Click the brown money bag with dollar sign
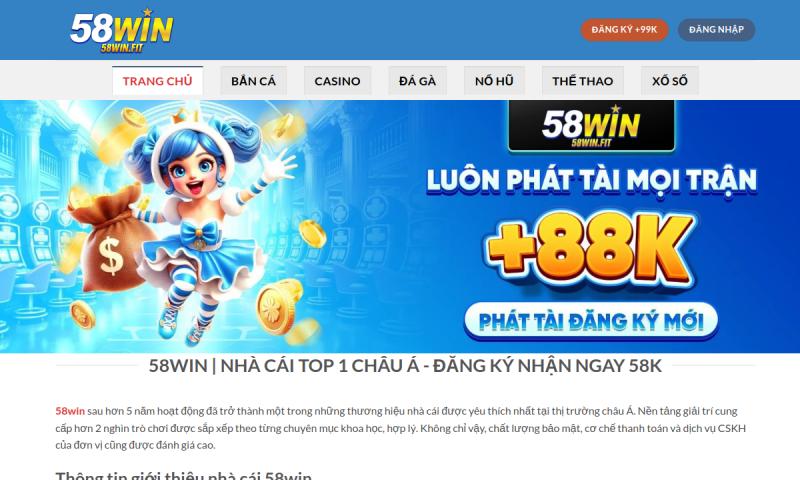 (110, 240)
